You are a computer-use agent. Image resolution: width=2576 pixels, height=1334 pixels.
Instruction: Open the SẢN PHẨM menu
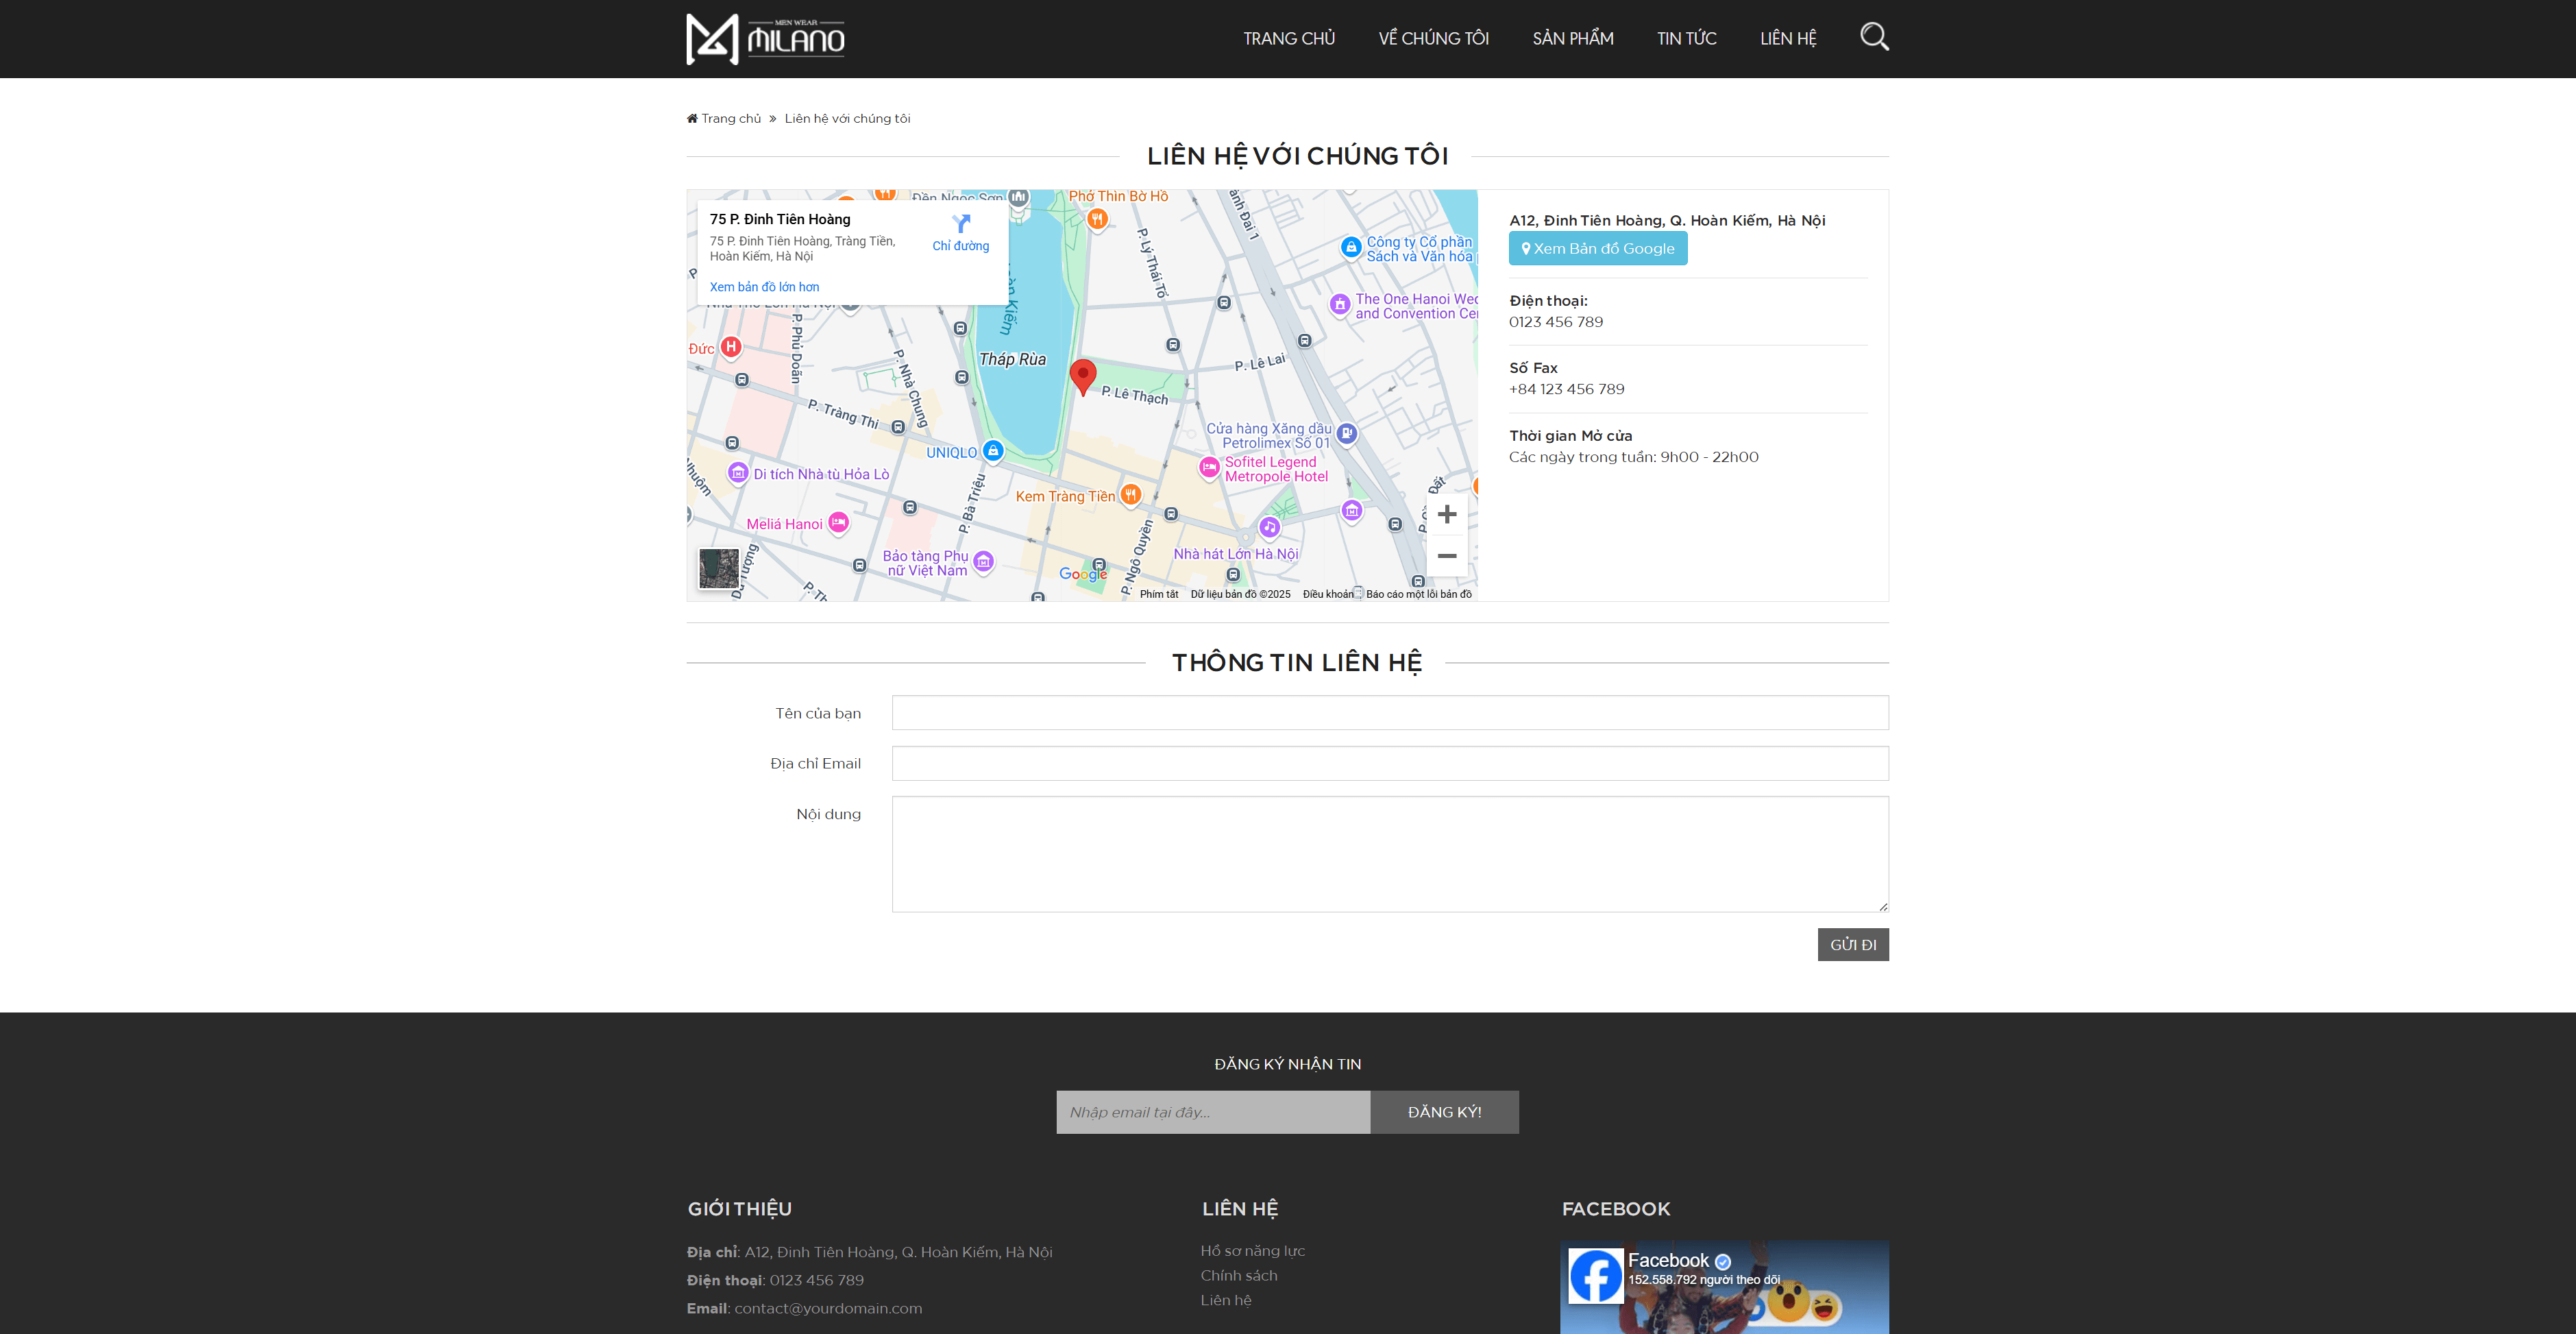click(x=1572, y=38)
